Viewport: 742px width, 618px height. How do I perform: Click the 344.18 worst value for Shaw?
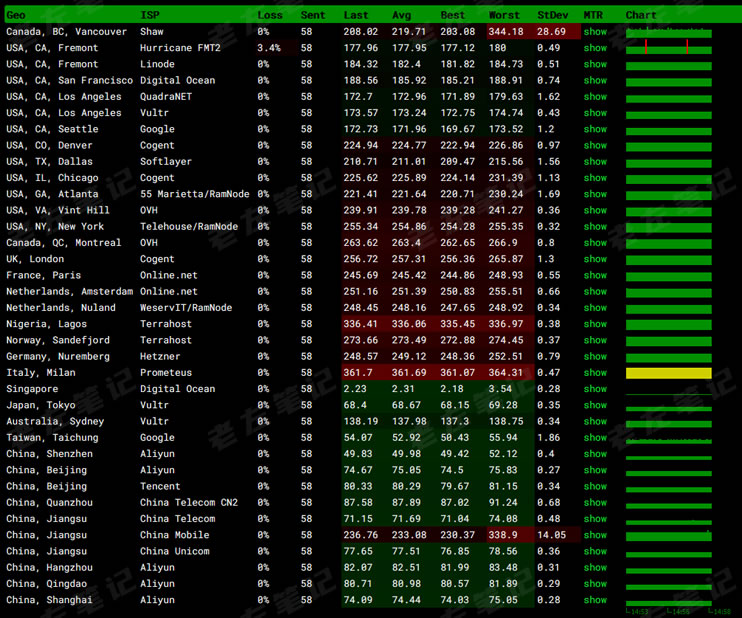click(506, 32)
